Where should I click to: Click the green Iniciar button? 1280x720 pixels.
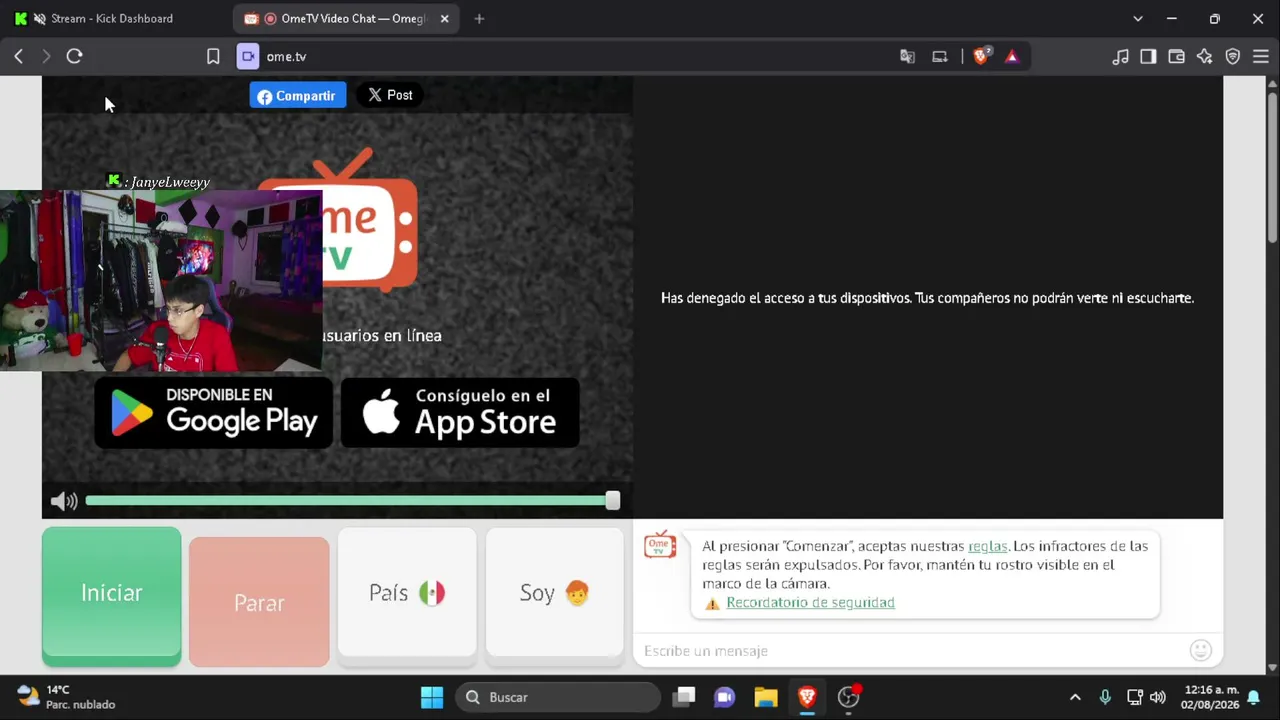coord(112,595)
